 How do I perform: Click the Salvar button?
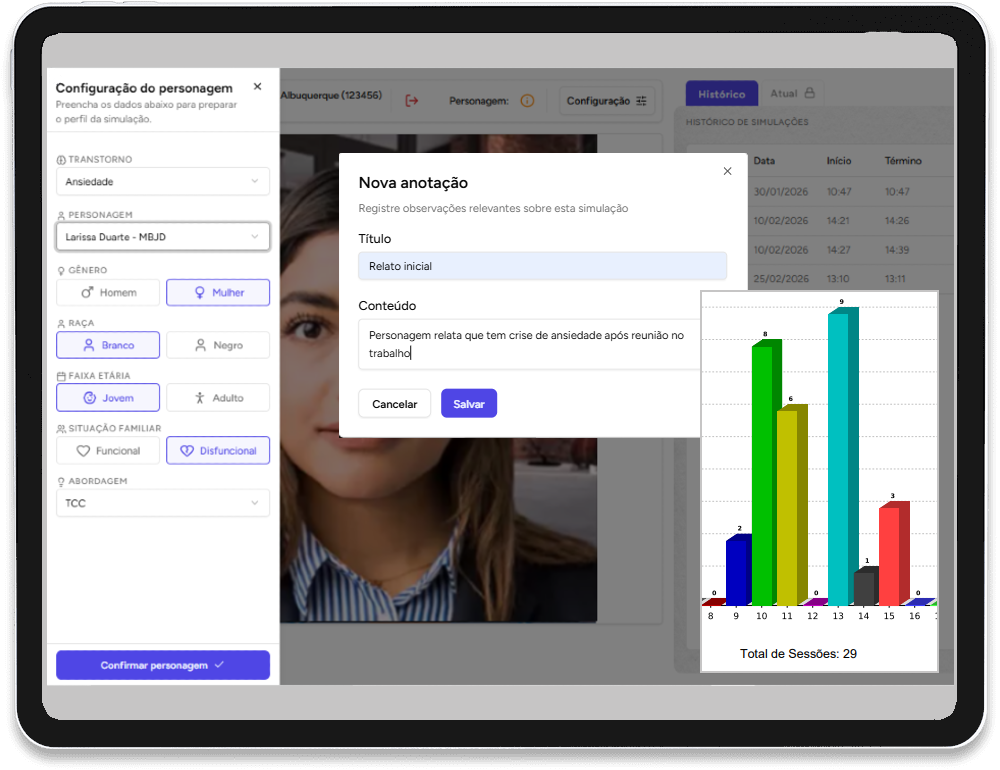[x=469, y=404]
